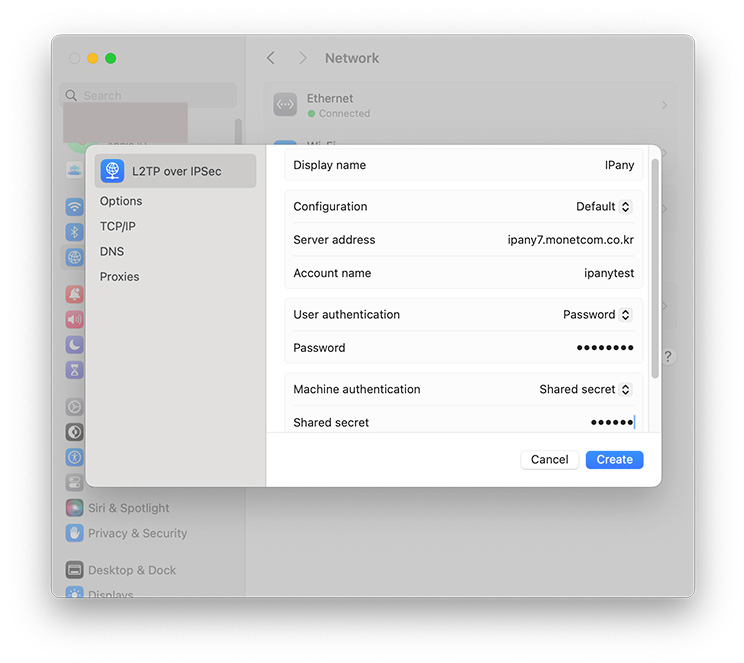This screenshot has height=663, width=744.
Task: Open Wi-Fi settings in sidebar
Action: pos(74,207)
